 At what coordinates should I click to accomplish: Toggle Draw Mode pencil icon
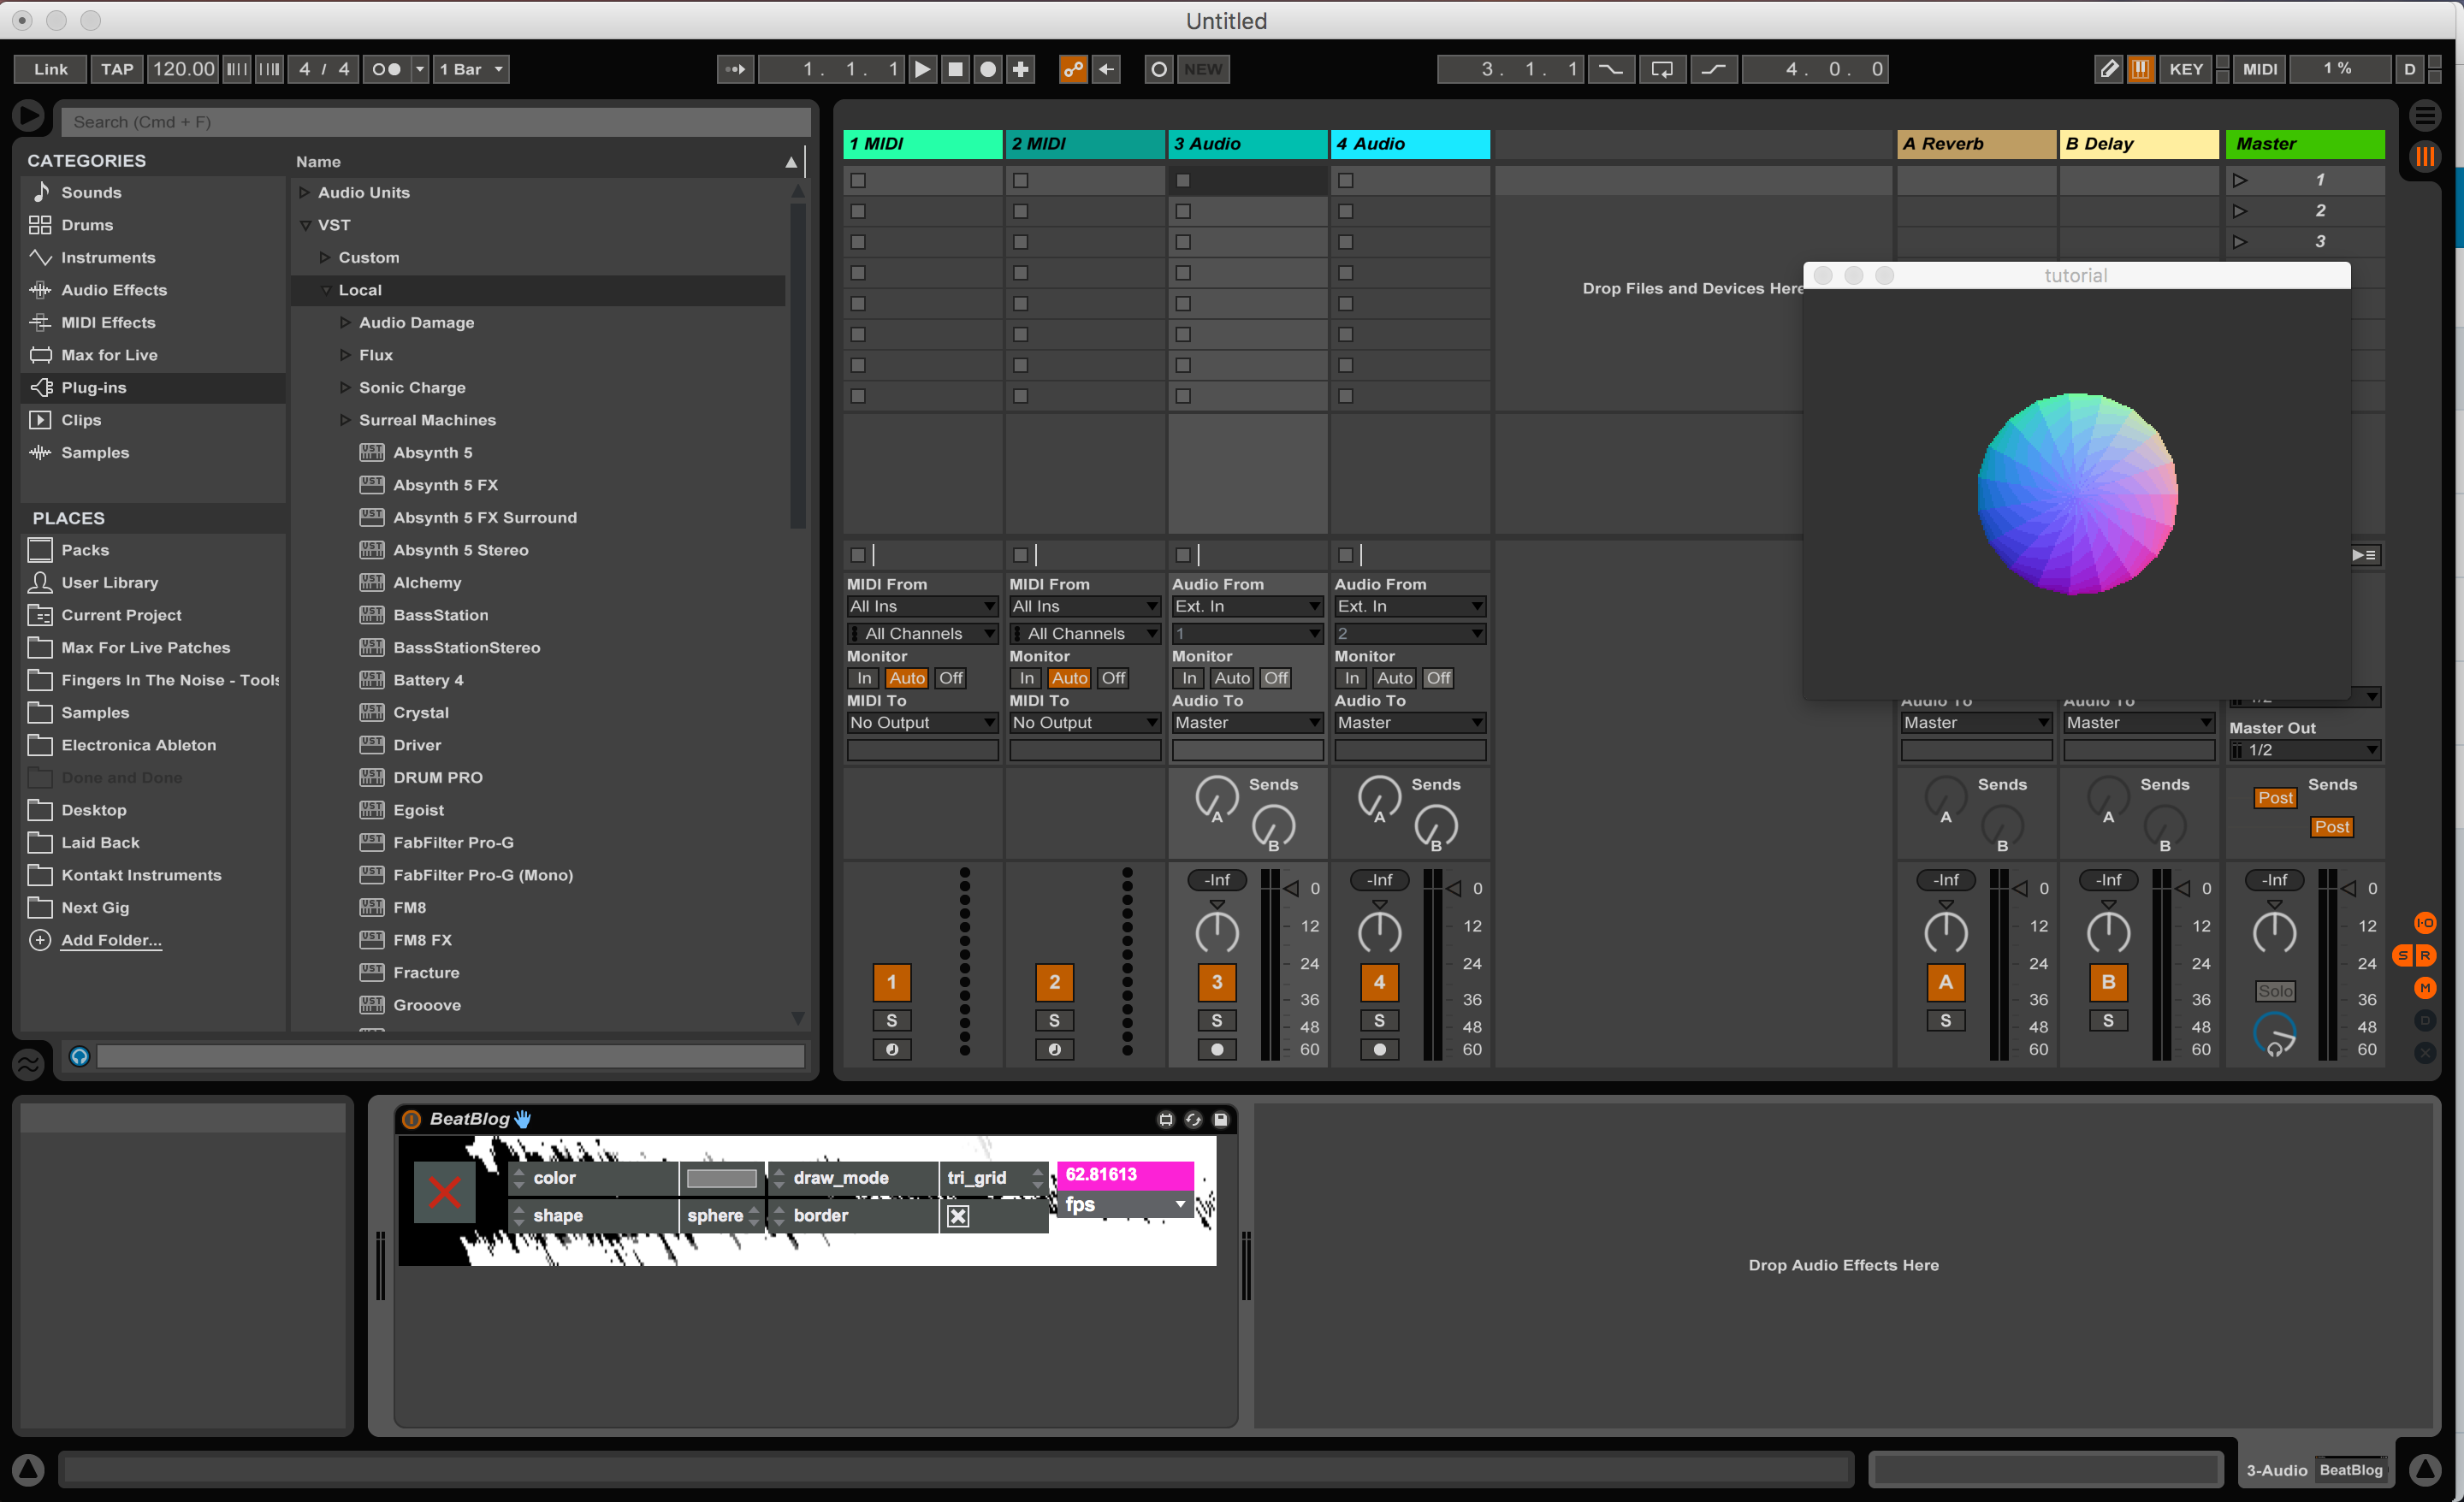pos(2108,69)
